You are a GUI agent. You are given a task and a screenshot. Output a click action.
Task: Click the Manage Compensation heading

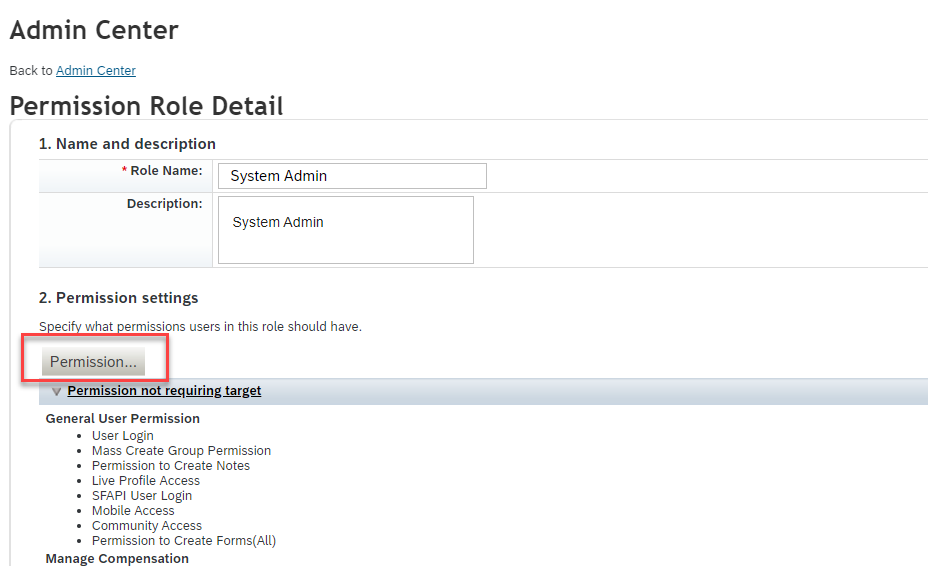(117, 558)
